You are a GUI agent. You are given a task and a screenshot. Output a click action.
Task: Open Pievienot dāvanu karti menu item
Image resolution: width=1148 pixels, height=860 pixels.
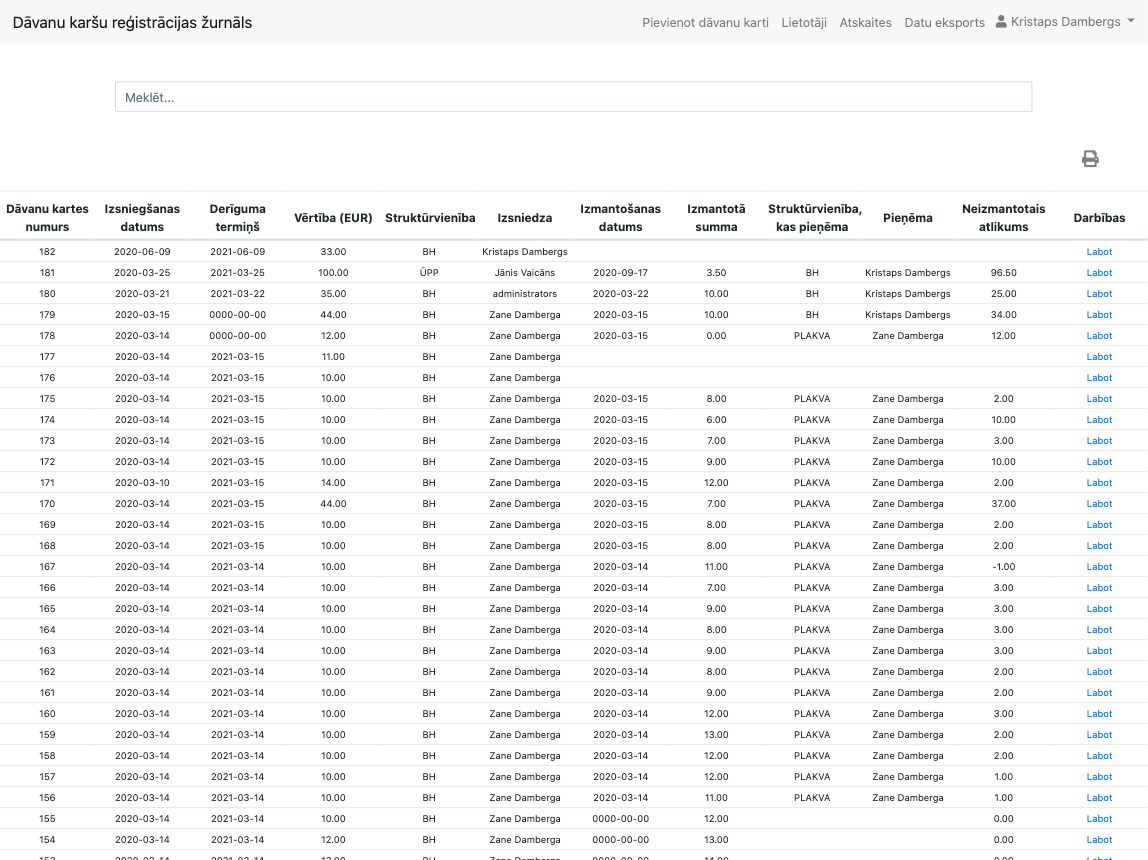[x=705, y=23]
